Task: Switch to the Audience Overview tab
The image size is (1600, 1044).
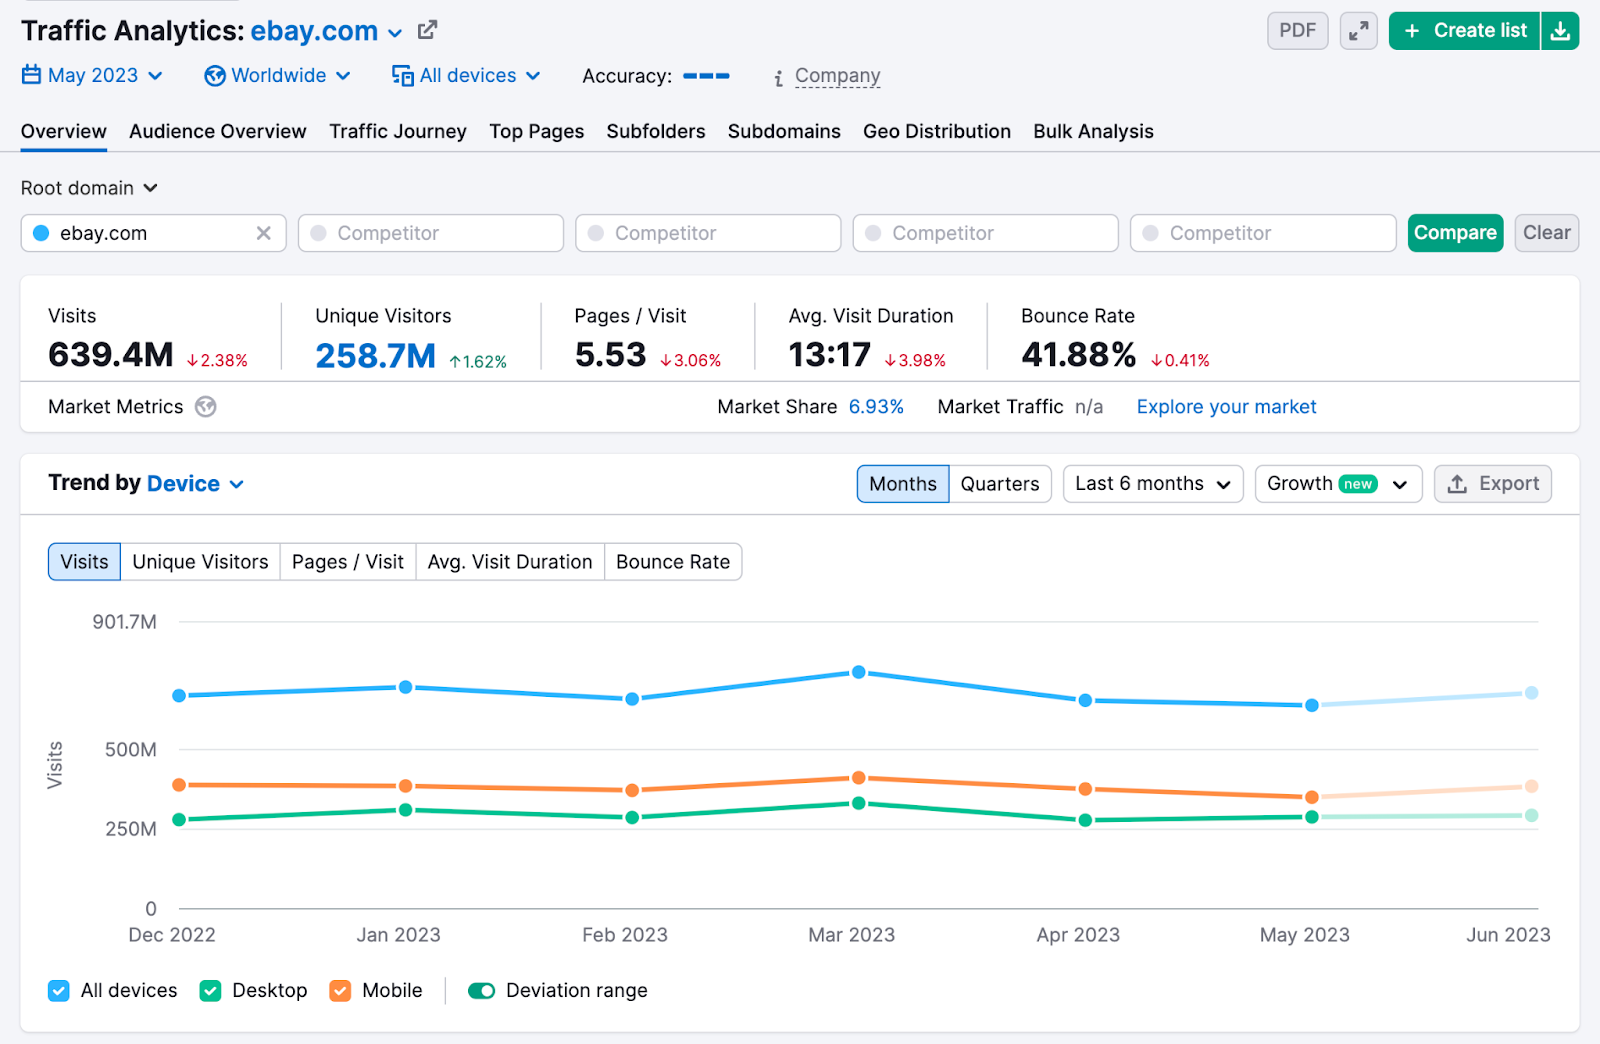Action: click(218, 131)
